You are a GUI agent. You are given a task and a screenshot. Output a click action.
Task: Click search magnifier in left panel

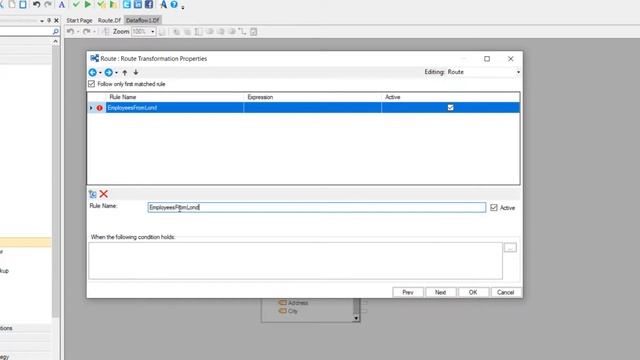click(56, 31)
